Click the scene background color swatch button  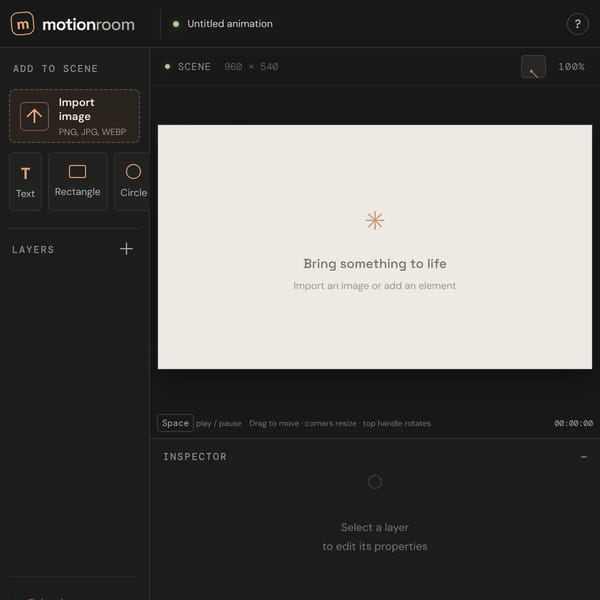coord(533,67)
